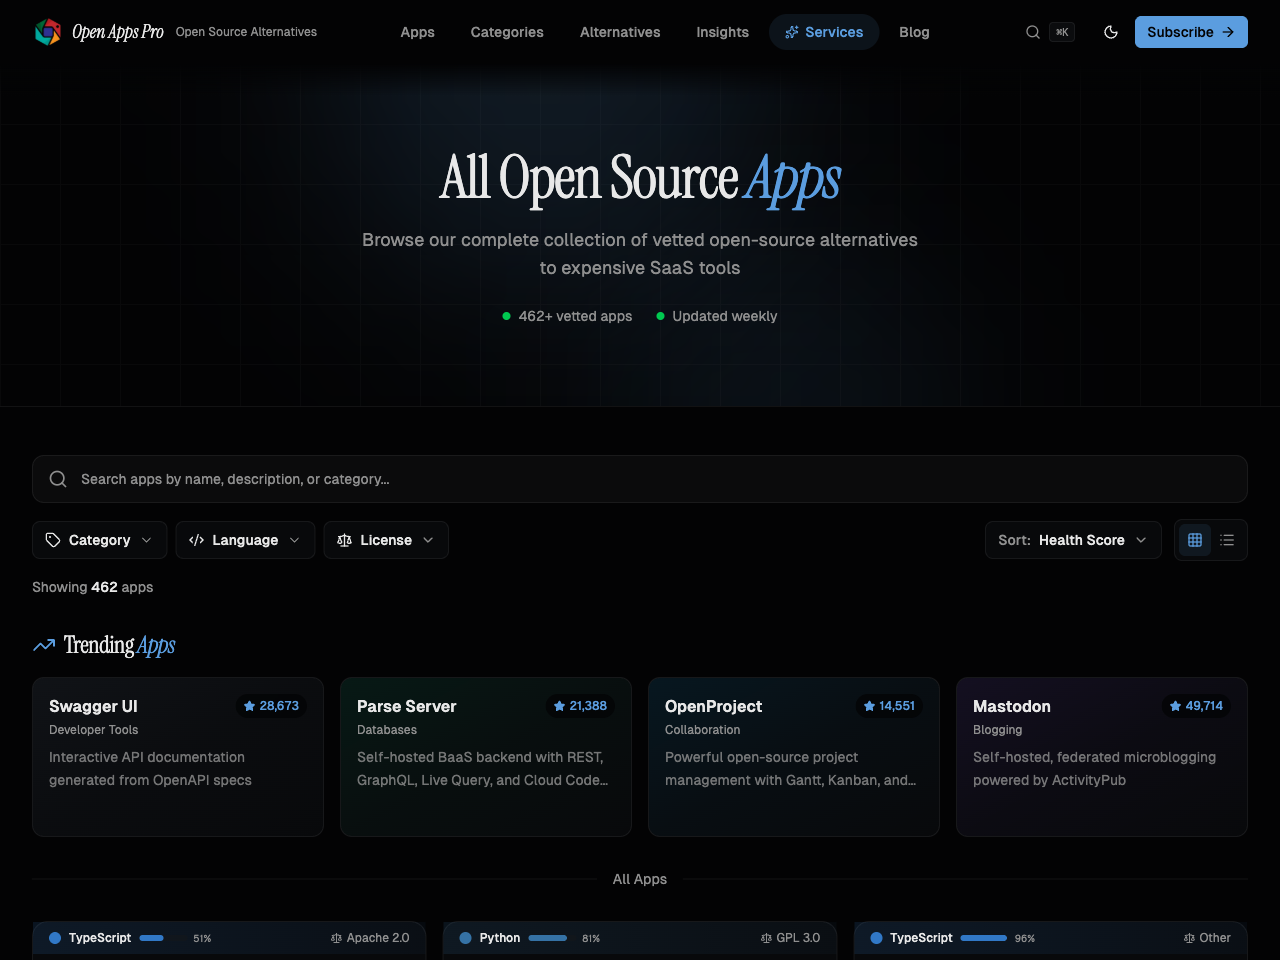The image size is (1280, 960).
Task: Click the Developer Tools category label
Action: coord(94,730)
